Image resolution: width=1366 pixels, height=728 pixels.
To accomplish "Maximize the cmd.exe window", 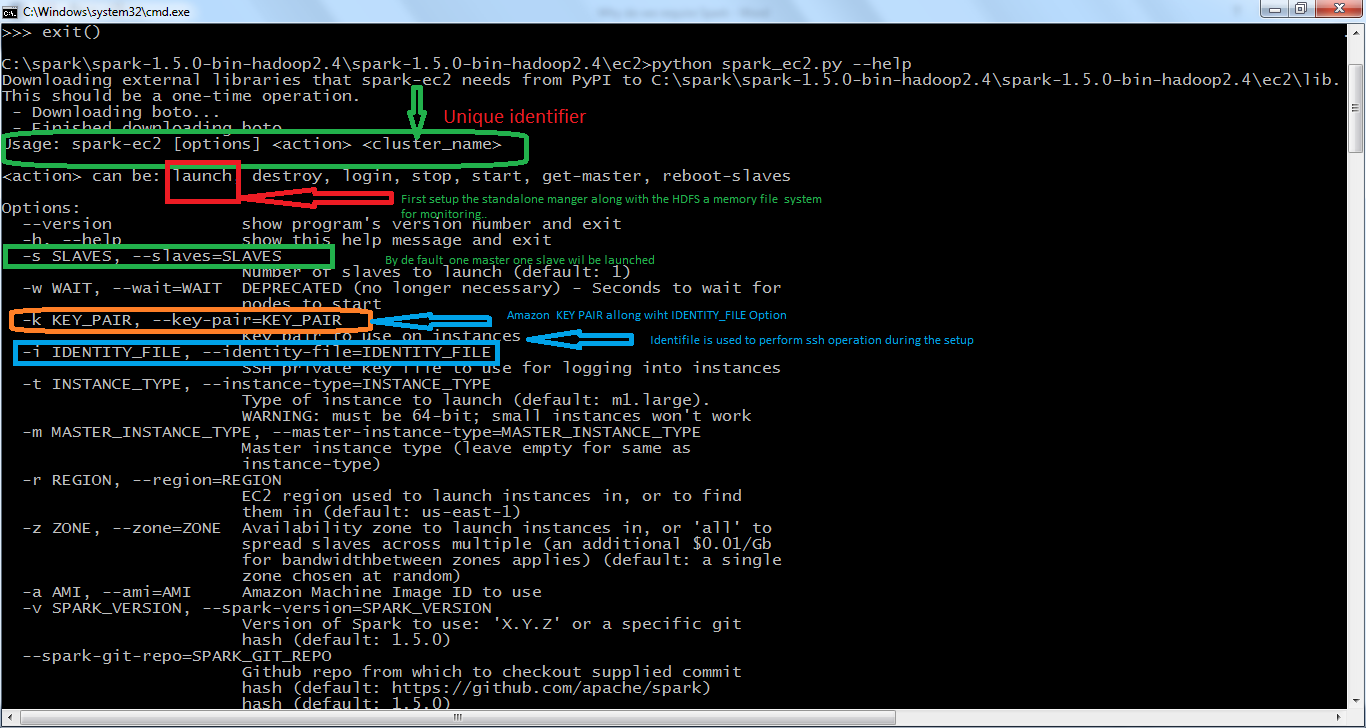I will point(1301,9).
